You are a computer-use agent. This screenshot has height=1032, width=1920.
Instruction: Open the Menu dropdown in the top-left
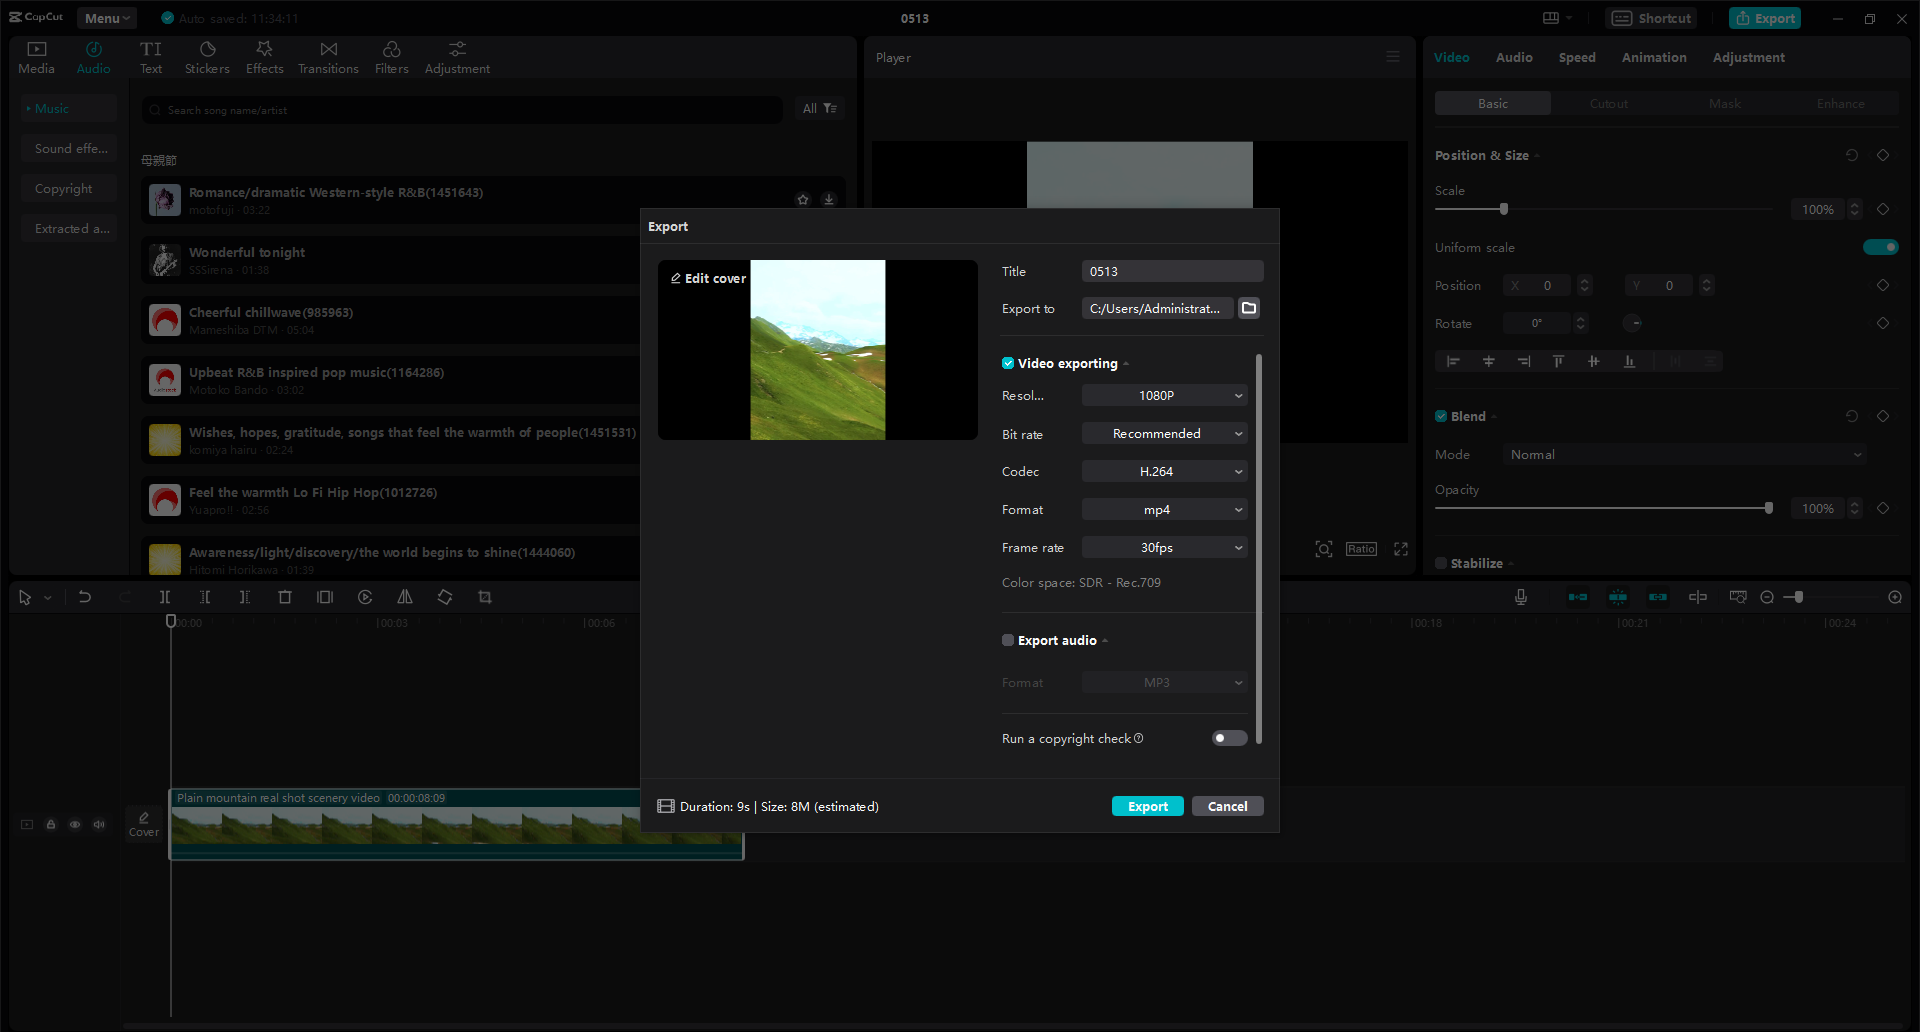(106, 17)
